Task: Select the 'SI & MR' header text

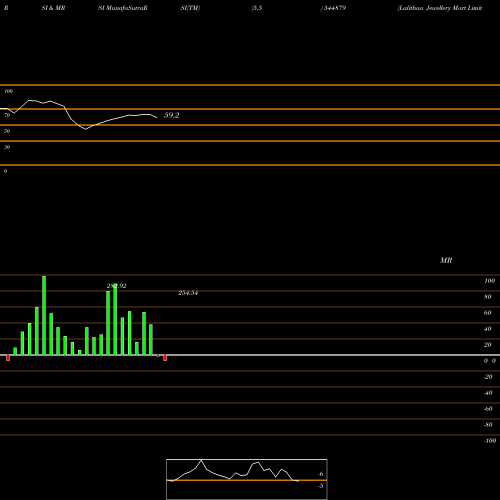Action: tap(53, 8)
